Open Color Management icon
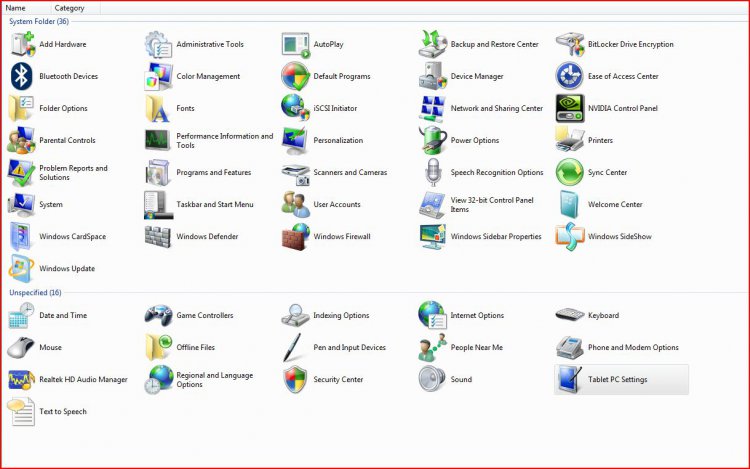Screen dimensions: 750x469 pyautogui.click(x=158, y=76)
